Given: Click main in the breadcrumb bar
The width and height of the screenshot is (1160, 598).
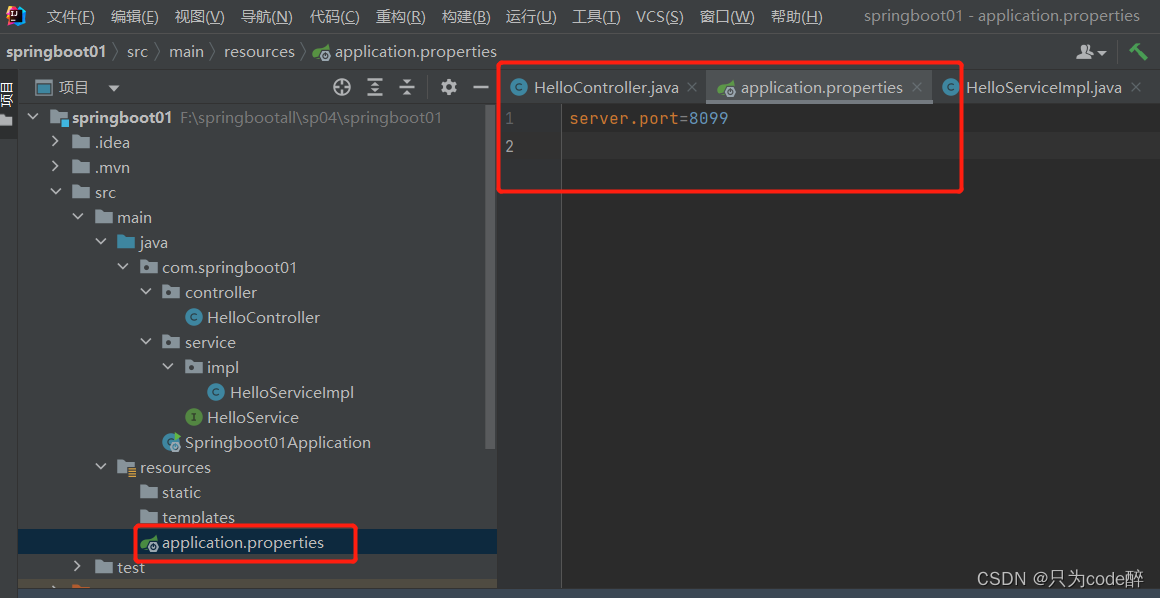Looking at the screenshot, I should pos(186,52).
